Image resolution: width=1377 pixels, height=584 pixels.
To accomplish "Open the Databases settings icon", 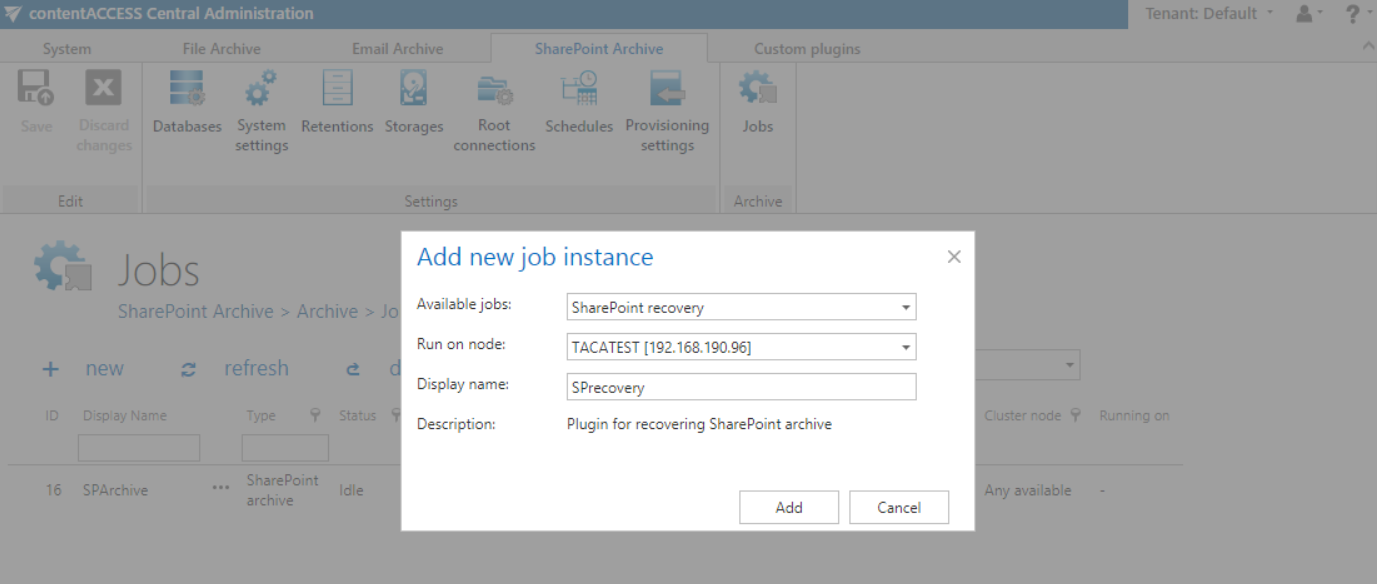I will coord(187,90).
